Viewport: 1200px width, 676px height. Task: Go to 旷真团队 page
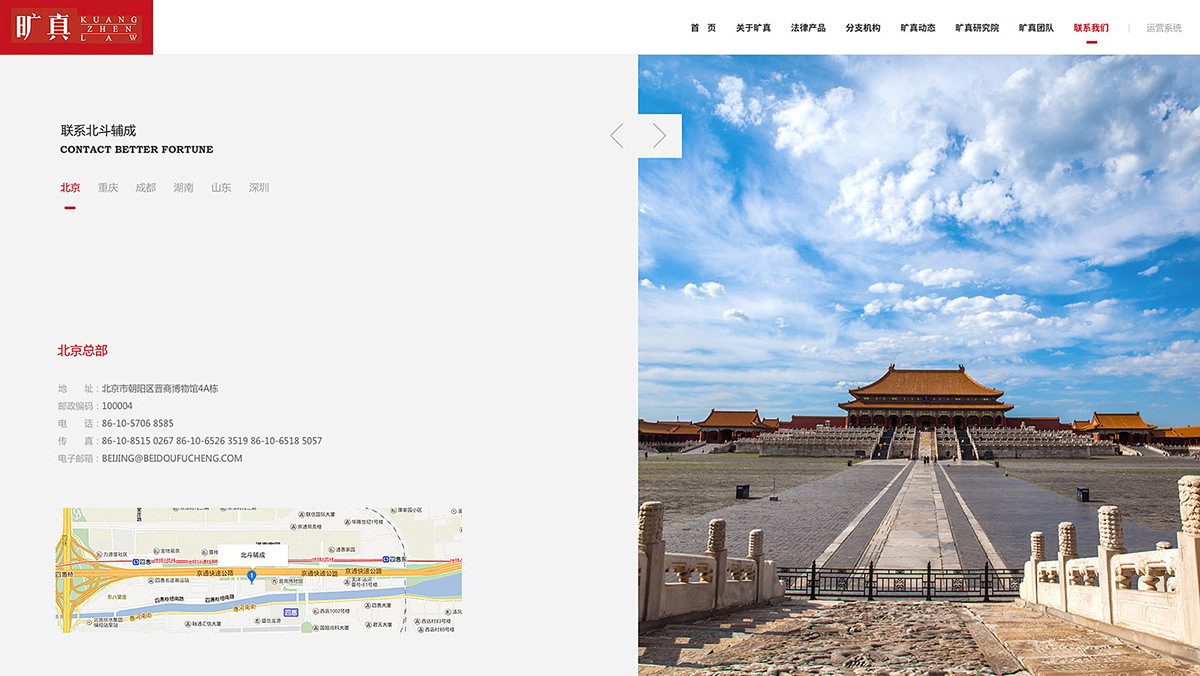tap(1036, 28)
